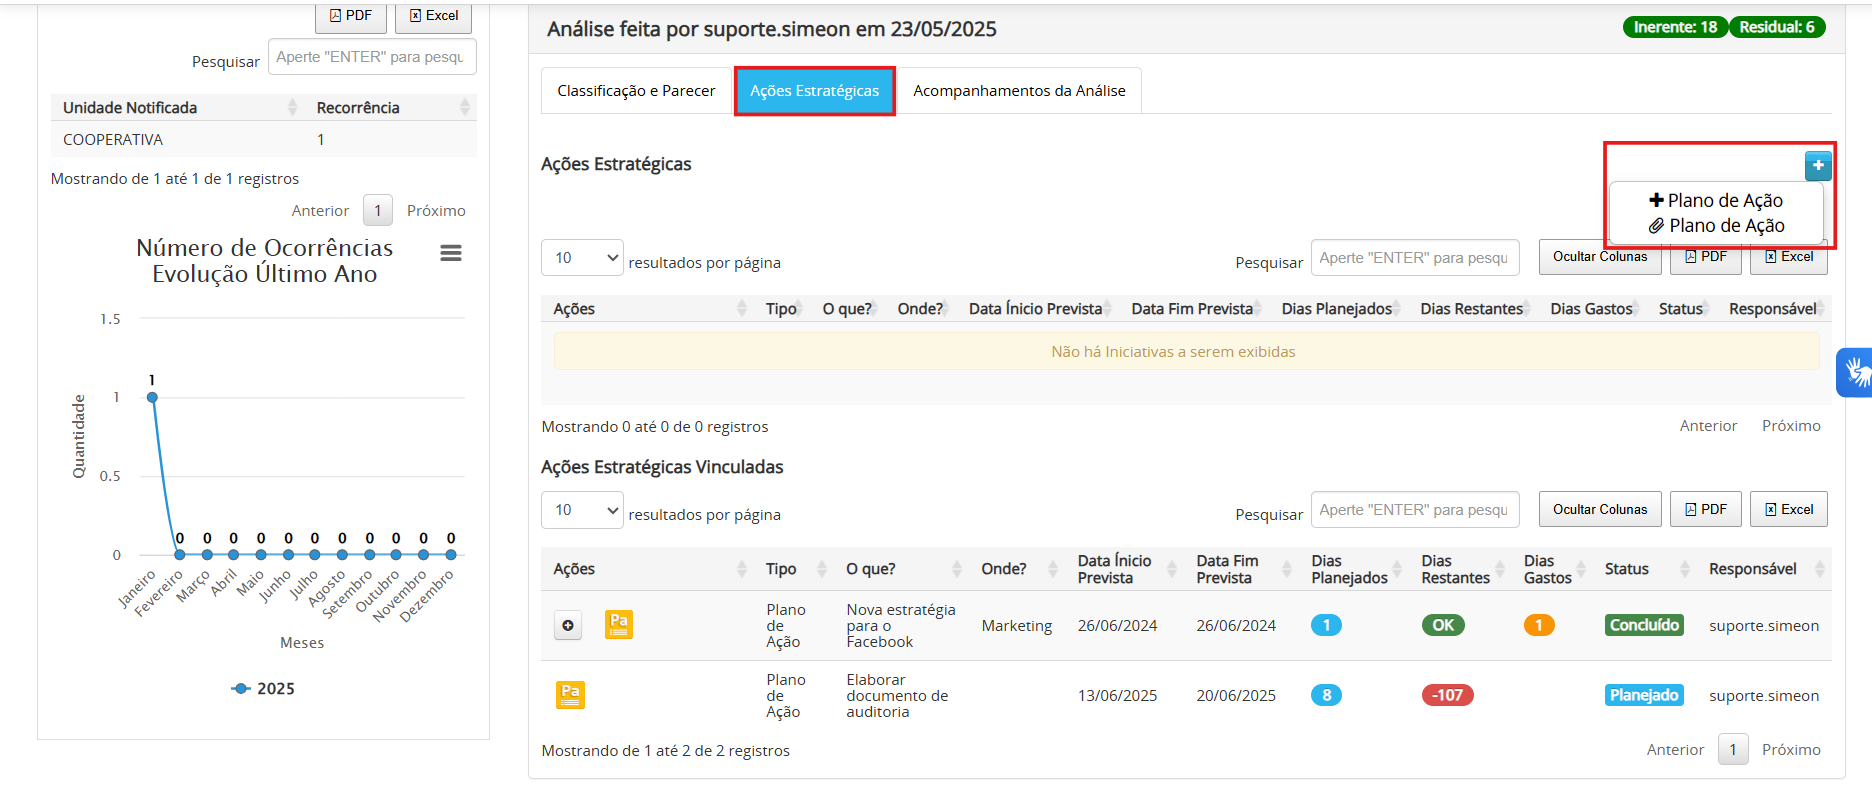The height and width of the screenshot is (803, 1872).
Task: Export Ações Estratégicas Vinculadas to PDF
Action: click(x=1705, y=510)
